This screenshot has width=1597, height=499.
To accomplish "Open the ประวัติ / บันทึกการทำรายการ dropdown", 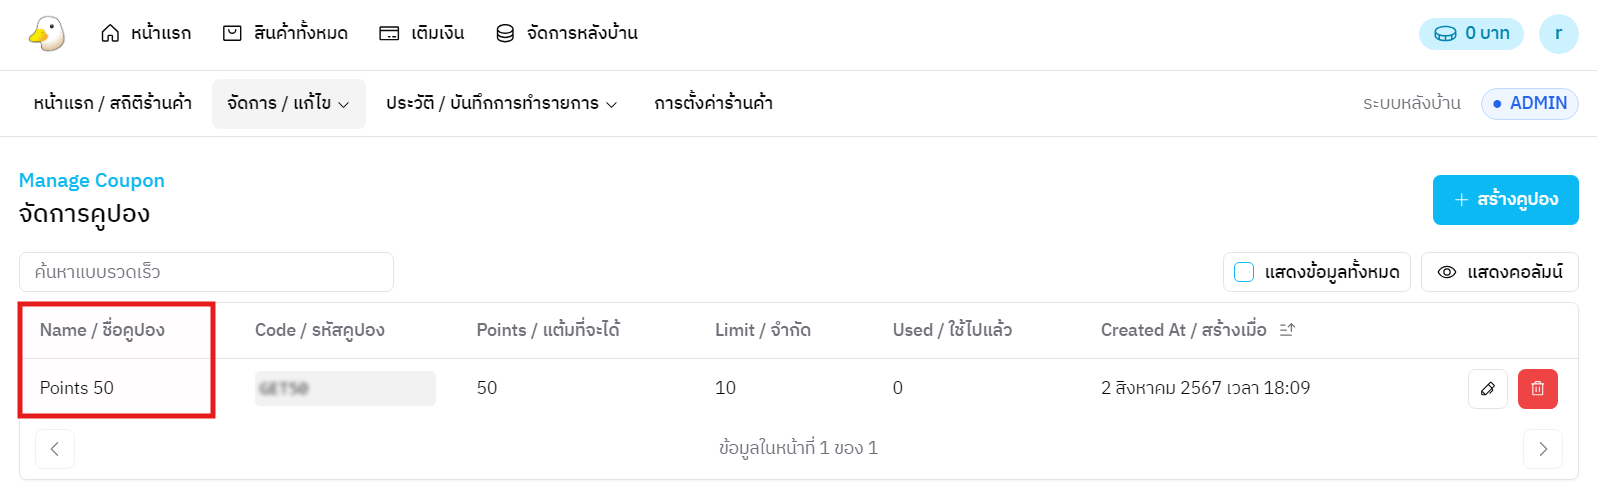I will (501, 104).
